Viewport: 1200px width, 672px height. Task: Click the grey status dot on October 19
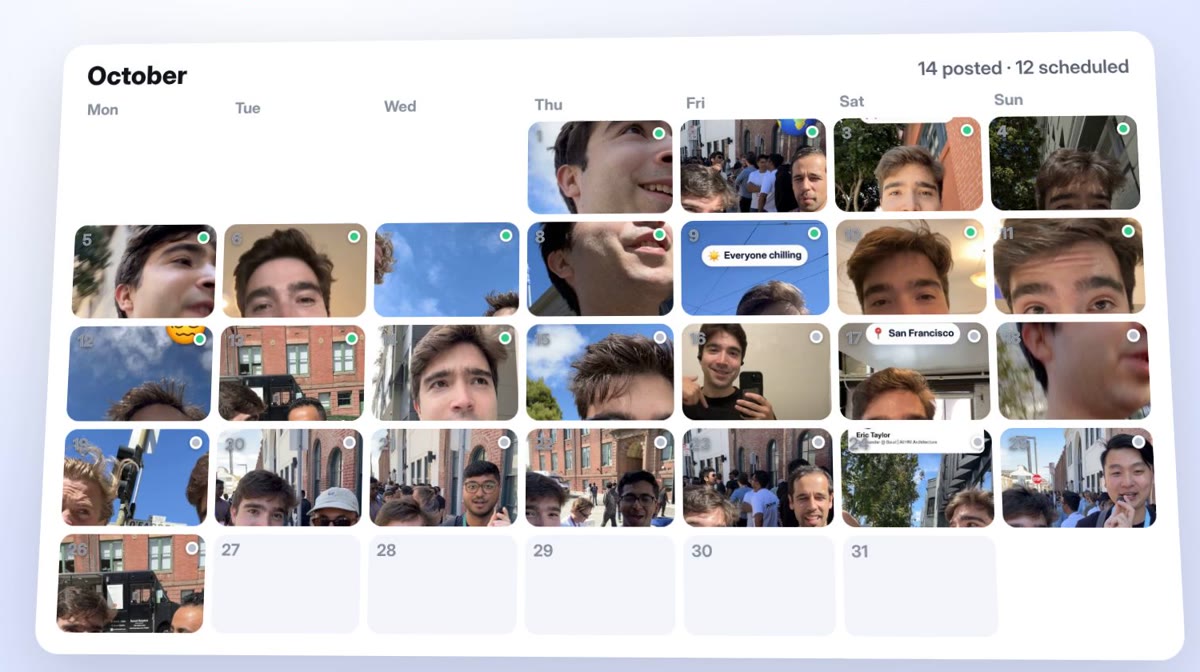(x=196, y=443)
